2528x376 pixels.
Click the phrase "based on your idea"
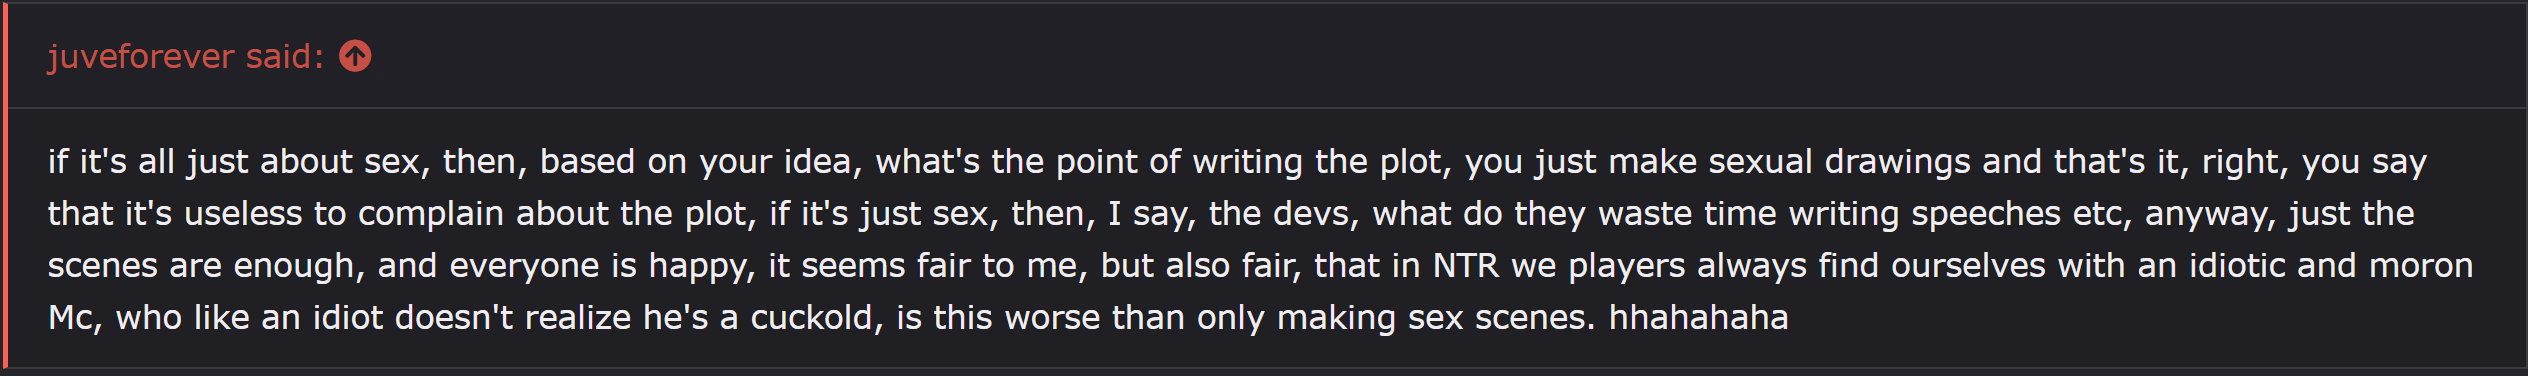coord(700,161)
